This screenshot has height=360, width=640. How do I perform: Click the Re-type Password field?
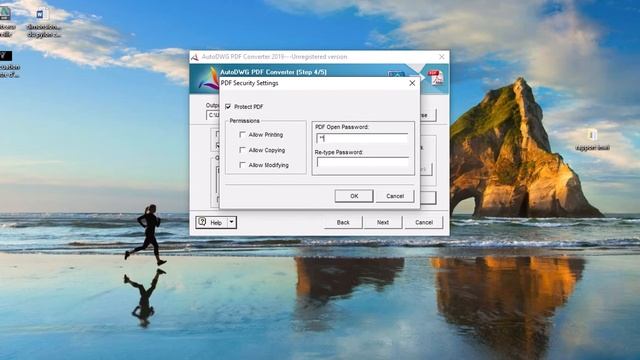[x=362, y=162]
